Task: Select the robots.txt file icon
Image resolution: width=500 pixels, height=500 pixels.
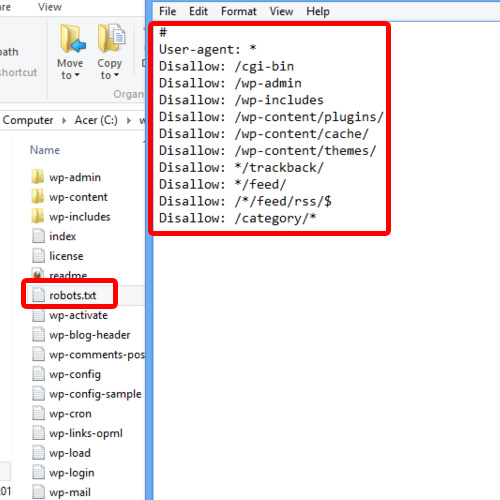Action: click(38, 295)
